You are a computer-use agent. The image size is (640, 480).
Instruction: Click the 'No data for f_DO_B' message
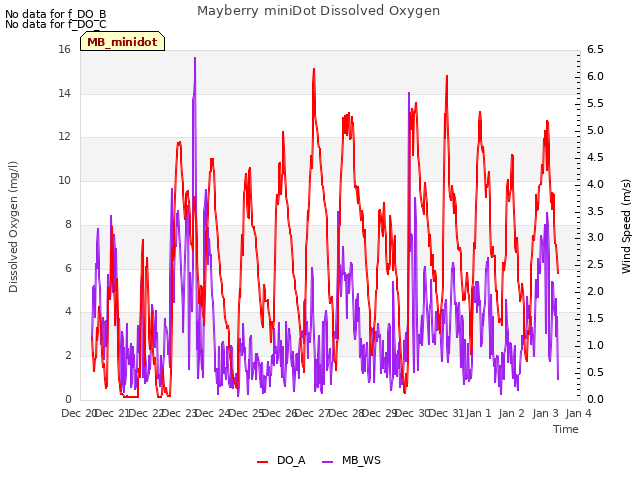pos(56,14)
